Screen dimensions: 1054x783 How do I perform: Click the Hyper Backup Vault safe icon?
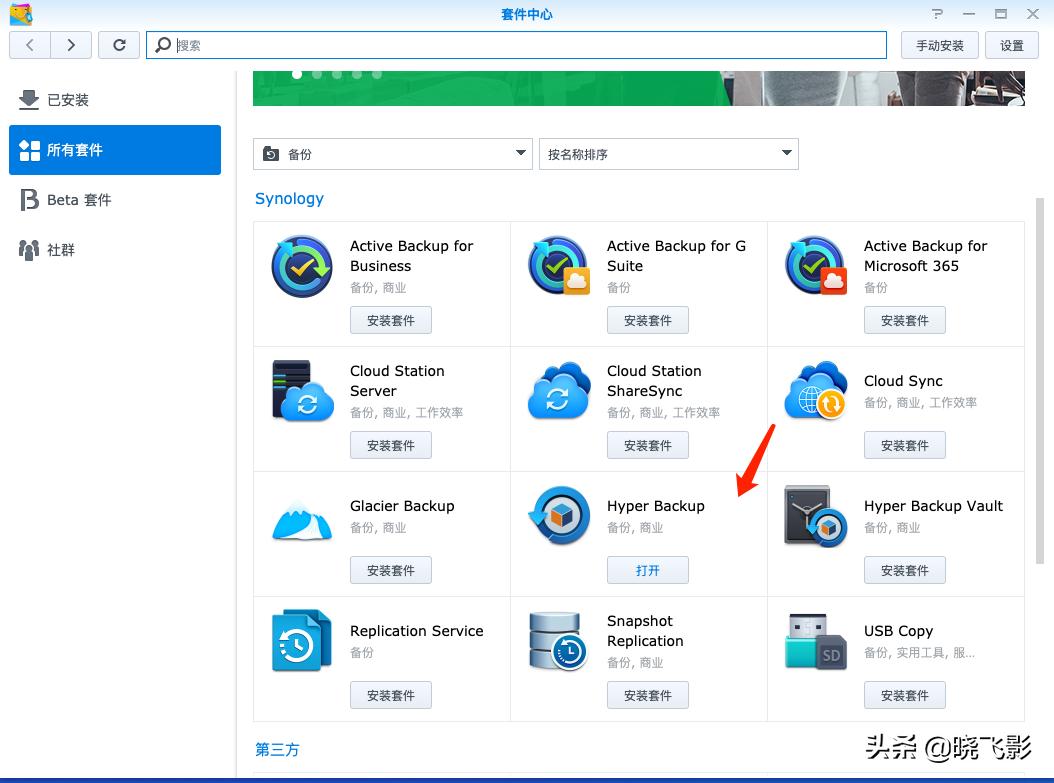816,516
